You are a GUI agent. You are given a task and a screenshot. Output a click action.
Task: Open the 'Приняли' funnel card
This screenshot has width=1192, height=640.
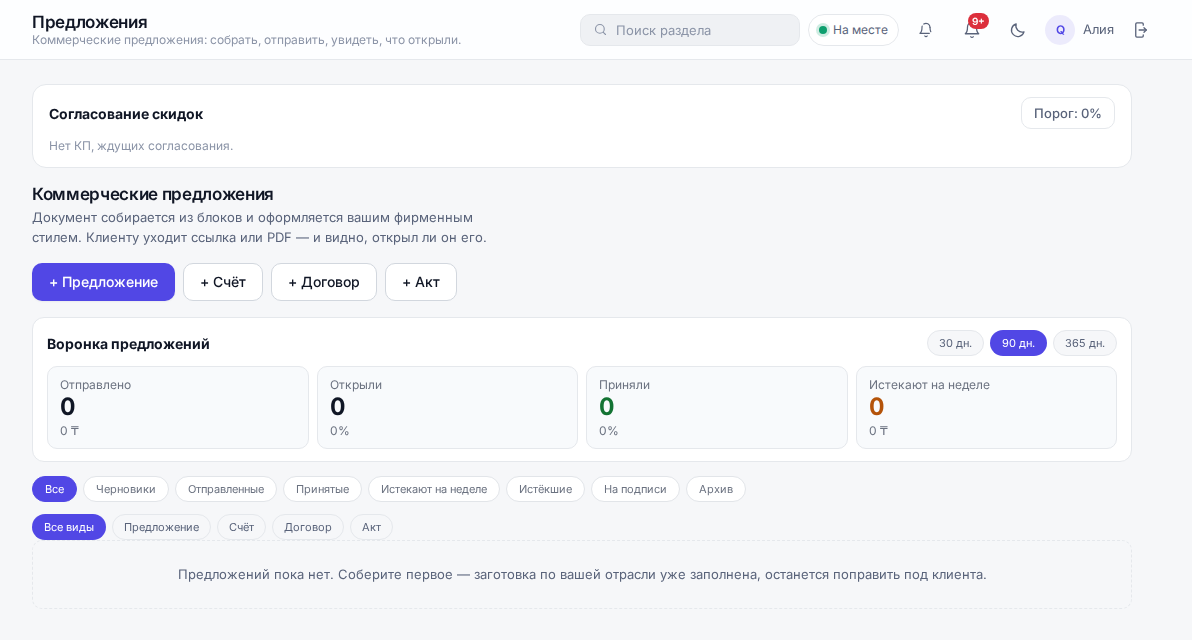point(717,407)
